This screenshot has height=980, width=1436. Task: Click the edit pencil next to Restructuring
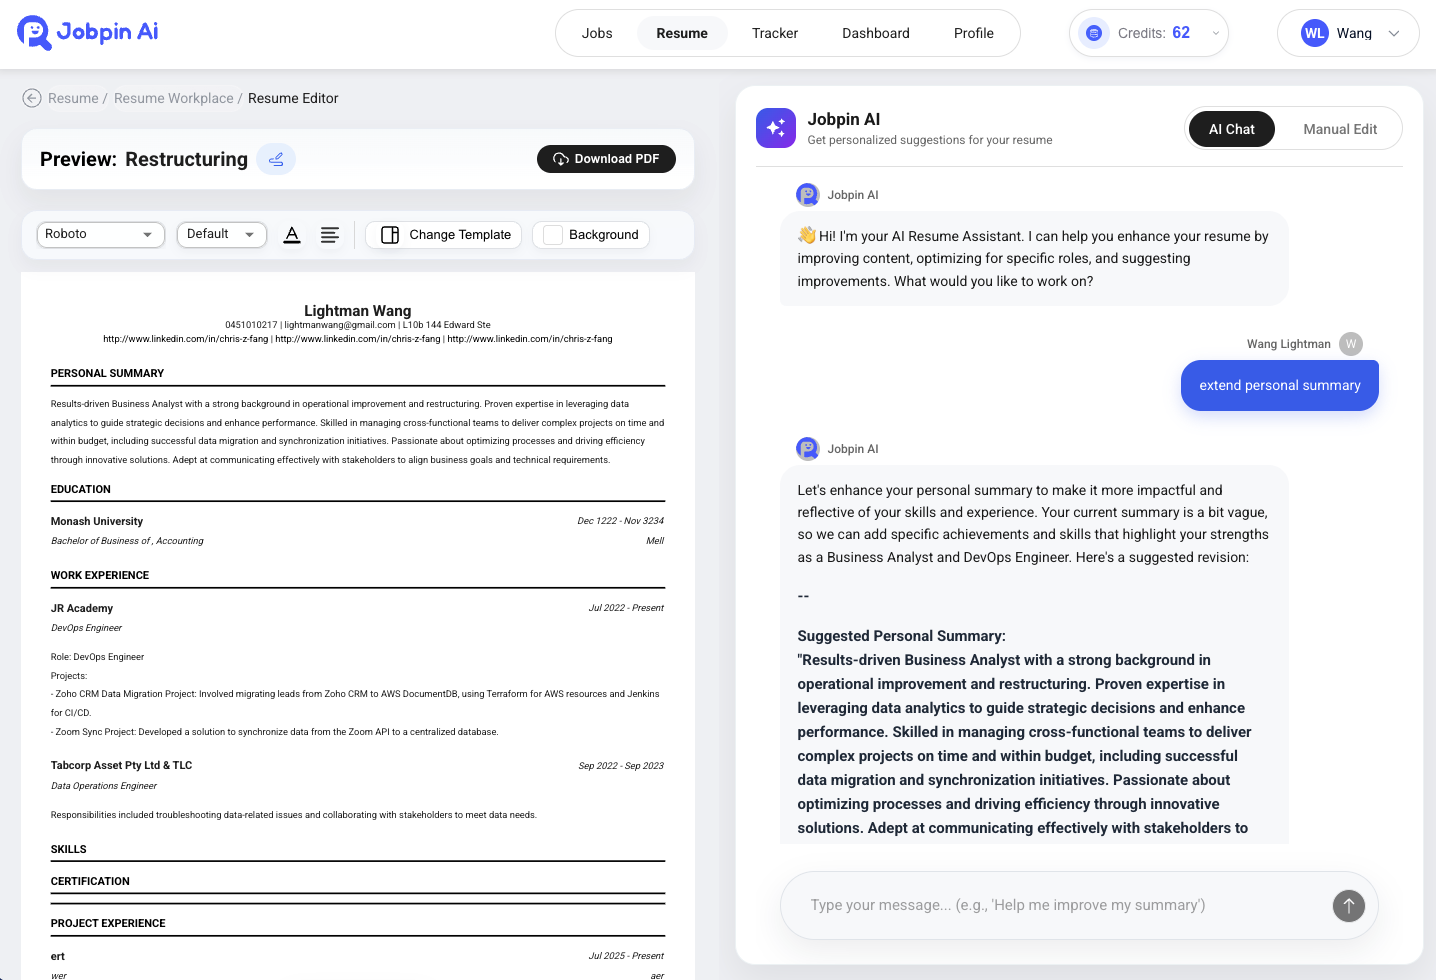[x=276, y=158]
